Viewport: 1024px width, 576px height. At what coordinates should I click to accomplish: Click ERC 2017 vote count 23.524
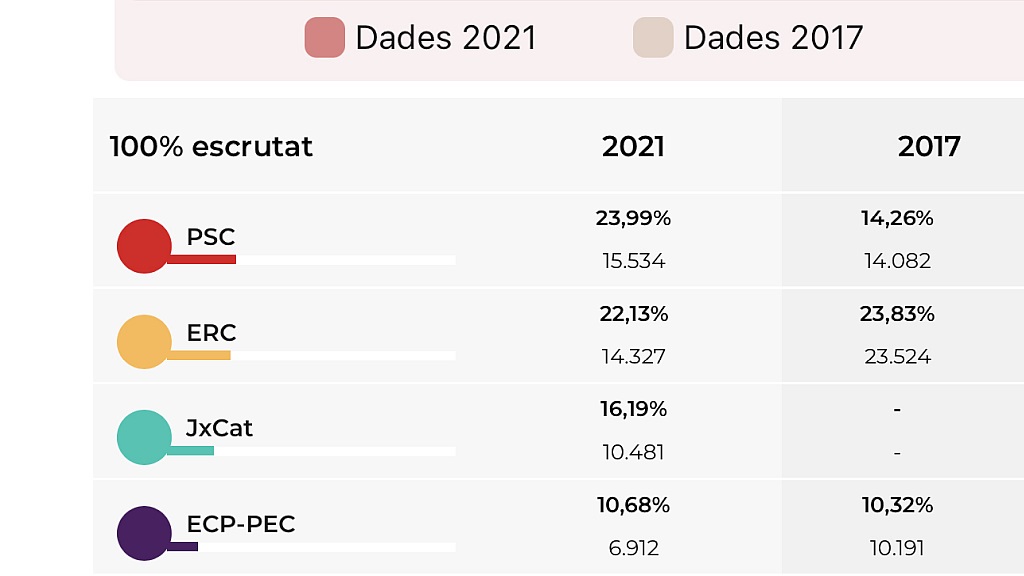click(x=897, y=357)
